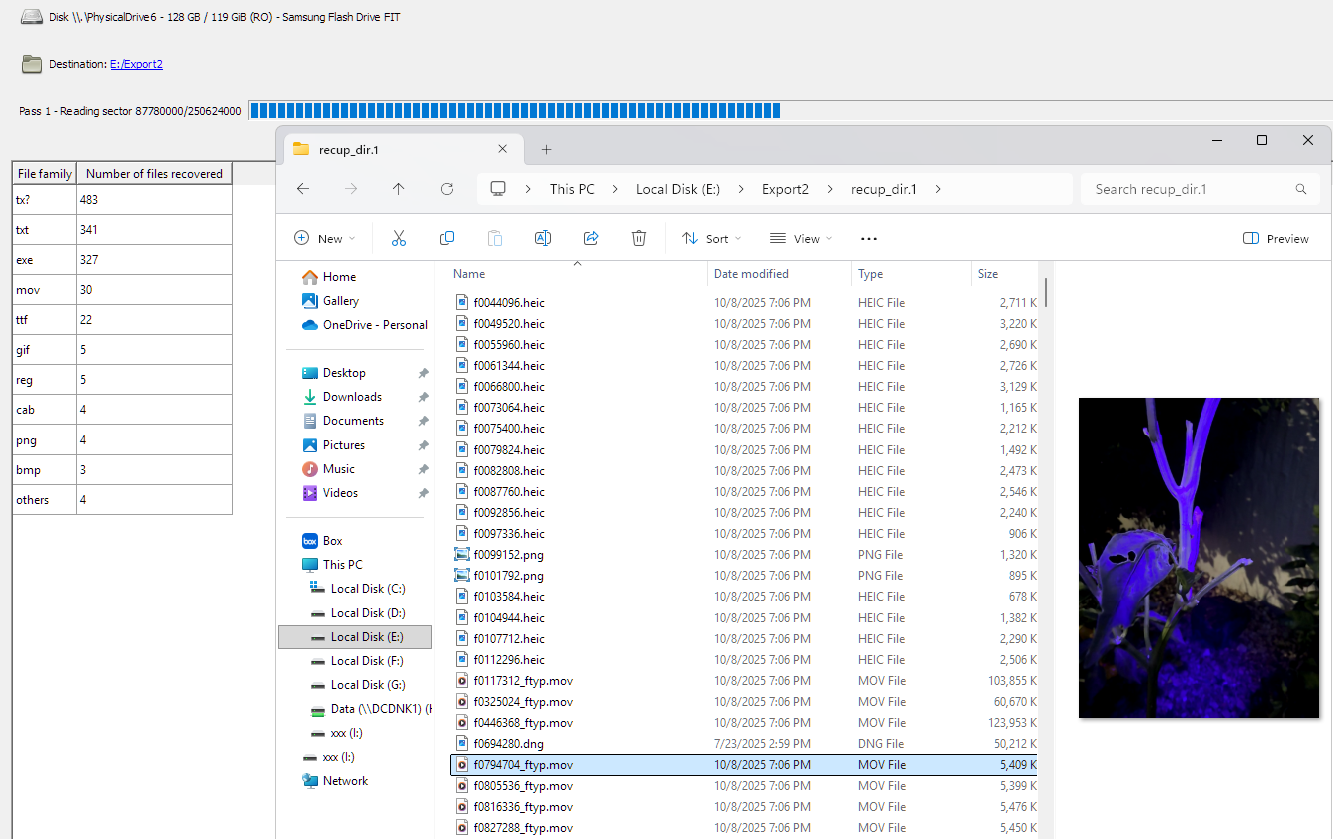1333x839 pixels.
Task: Click the File family column header
Action: [x=44, y=174]
